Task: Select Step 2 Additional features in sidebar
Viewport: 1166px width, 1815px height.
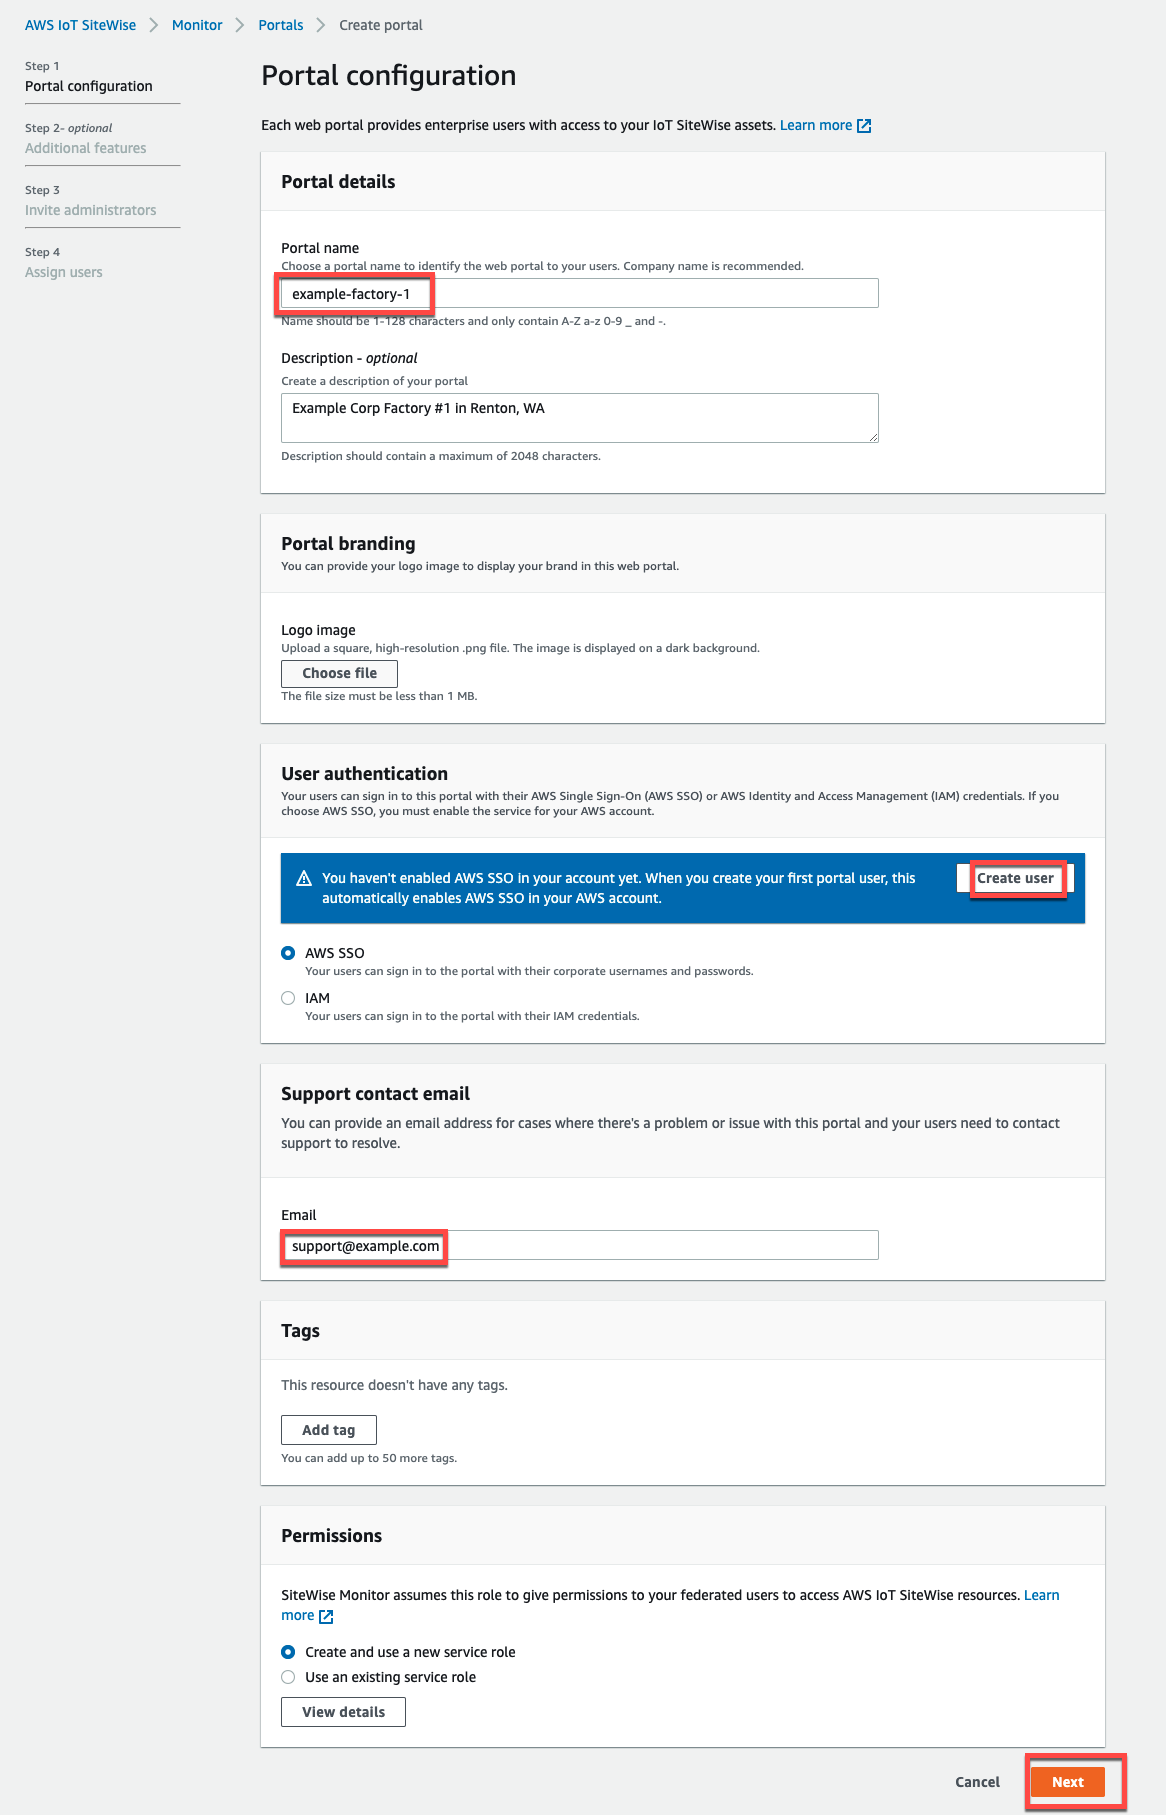Action: pyautogui.click(x=85, y=148)
